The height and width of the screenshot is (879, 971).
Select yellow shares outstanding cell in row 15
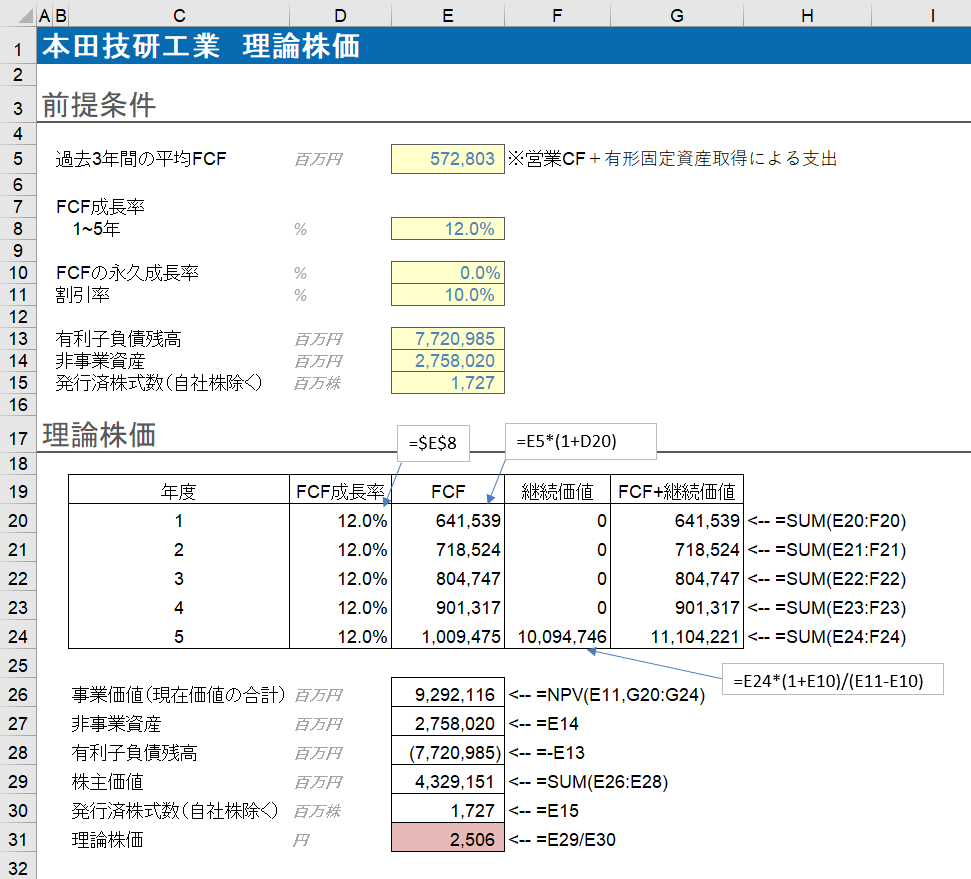click(x=448, y=383)
